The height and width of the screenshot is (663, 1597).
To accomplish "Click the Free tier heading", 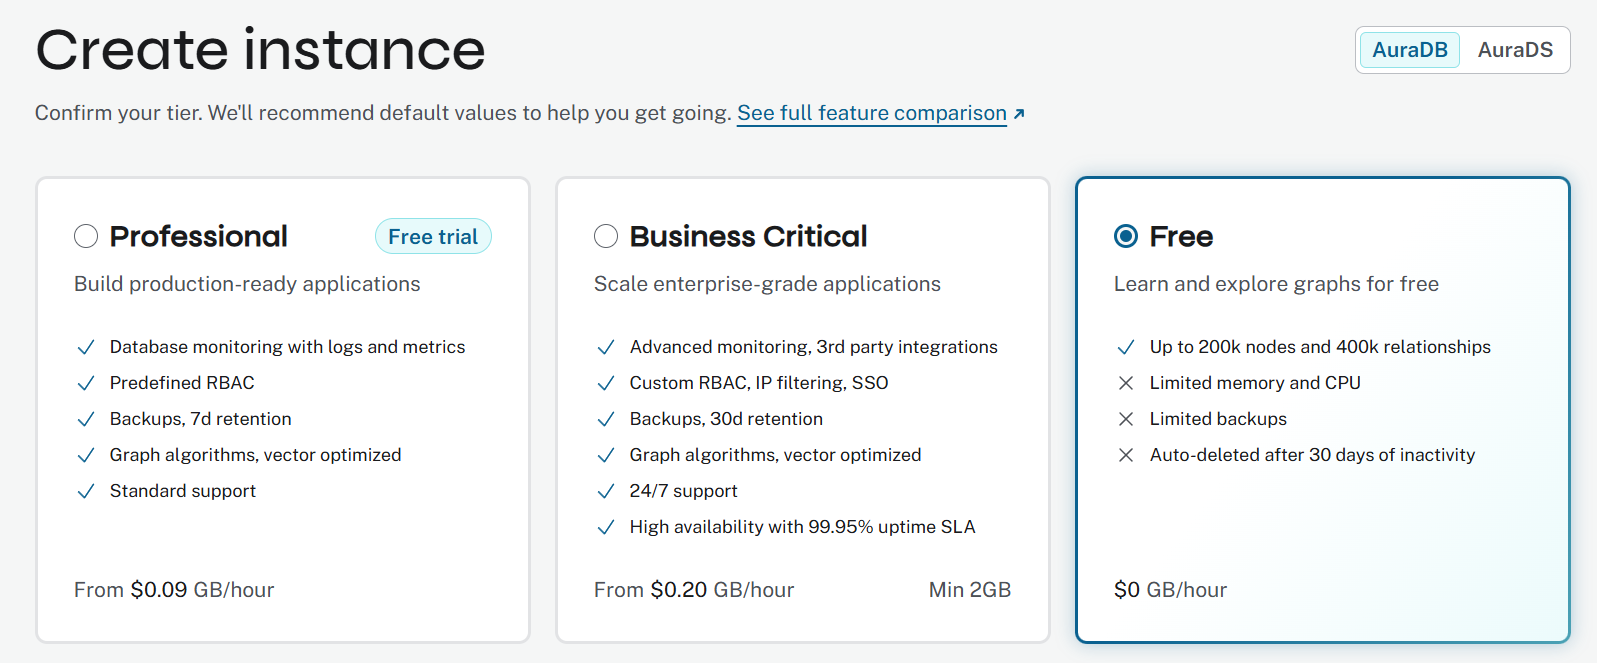I will point(1181,236).
